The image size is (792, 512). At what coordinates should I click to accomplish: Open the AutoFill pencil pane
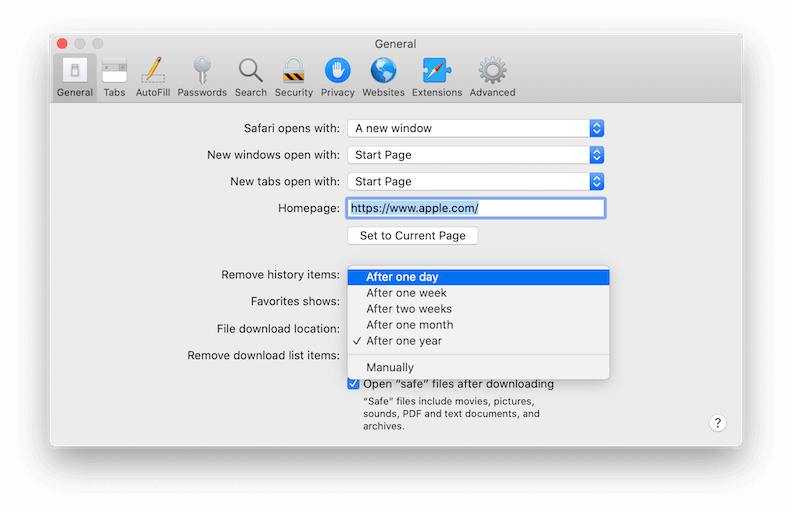coord(153,77)
